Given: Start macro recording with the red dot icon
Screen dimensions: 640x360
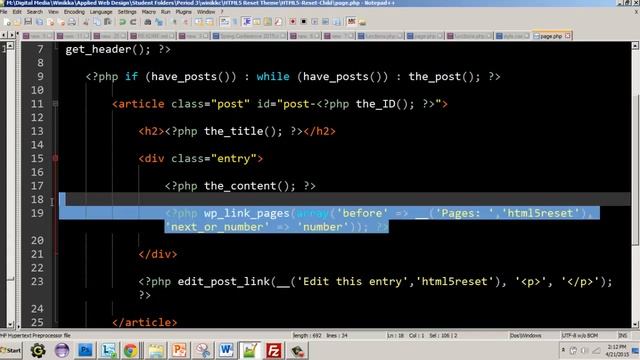Looking at the screenshot, I should 292,22.
